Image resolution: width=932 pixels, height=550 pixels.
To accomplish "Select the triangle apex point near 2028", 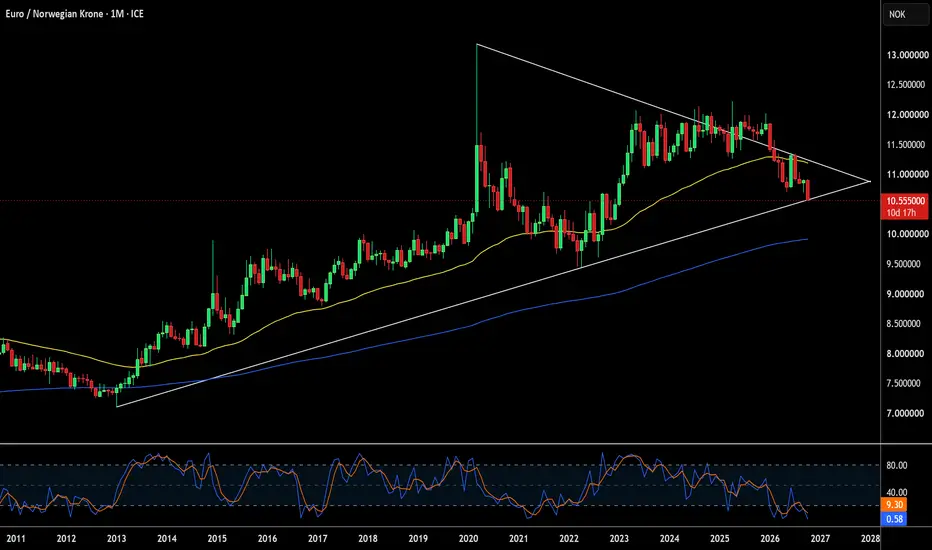I will pyautogui.click(x=870, y=181).
